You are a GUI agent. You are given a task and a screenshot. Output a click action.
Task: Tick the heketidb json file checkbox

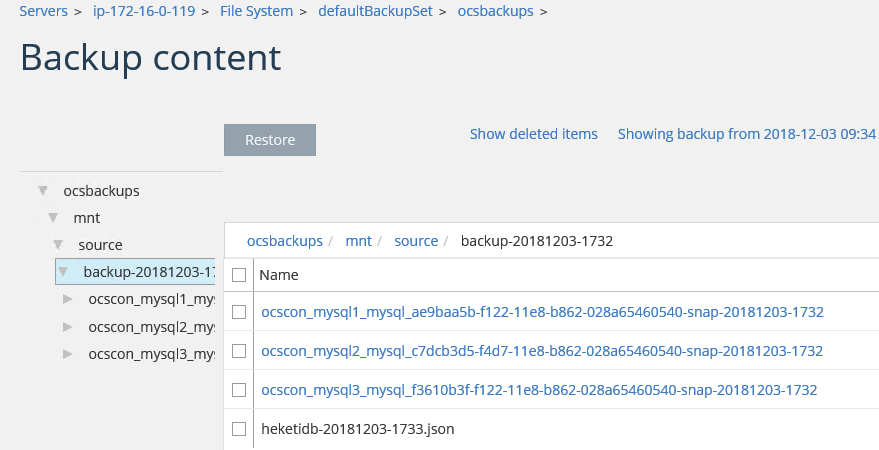point(239,429)
